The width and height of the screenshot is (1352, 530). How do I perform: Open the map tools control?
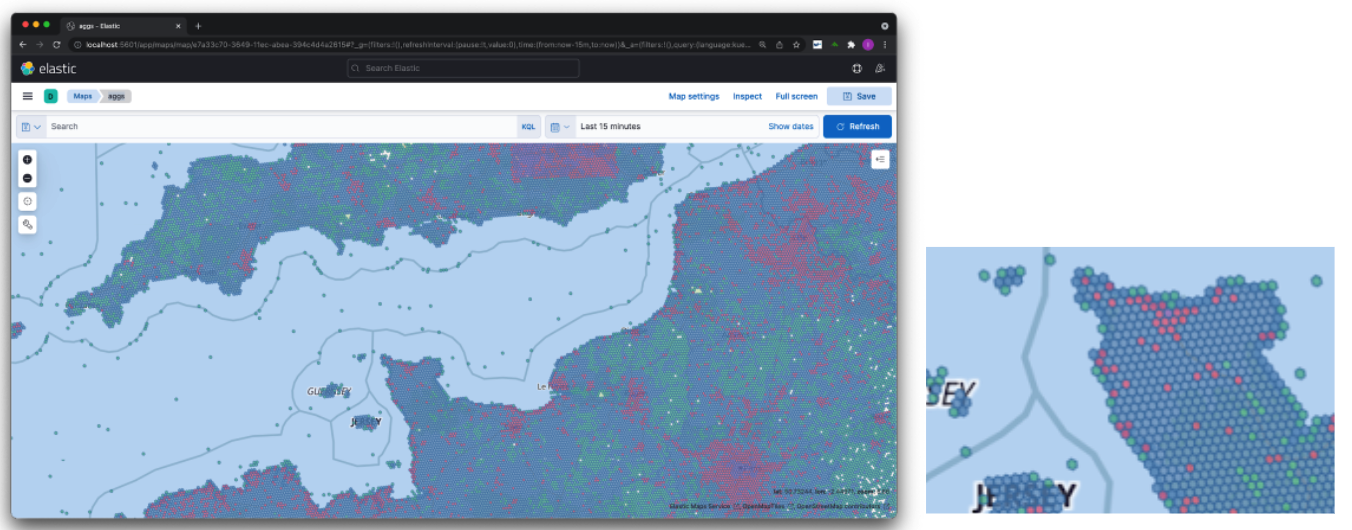(x=27, y=224)
